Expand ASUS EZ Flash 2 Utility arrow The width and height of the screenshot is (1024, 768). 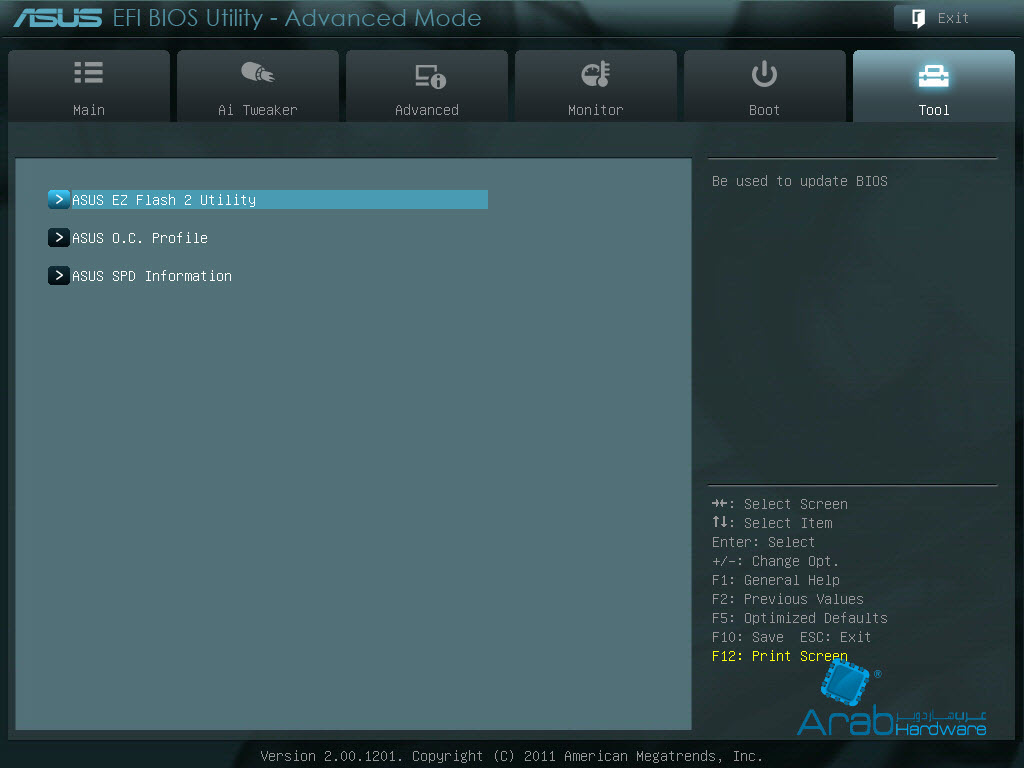pyautogui.click(x=59, y=199)
